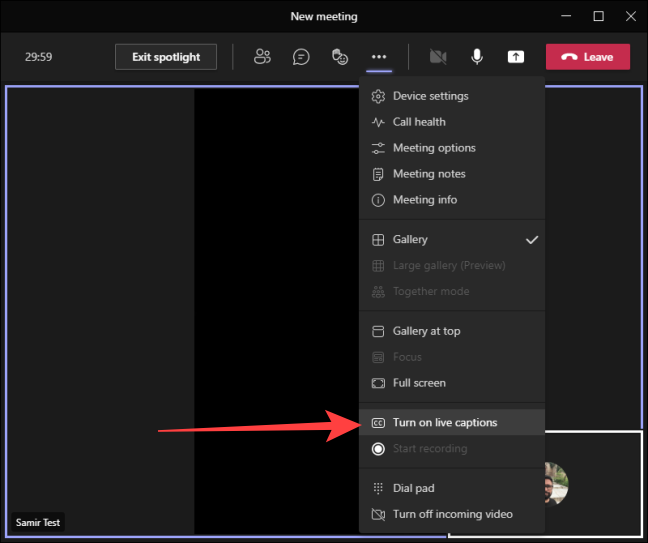Click the Exit spotlight button

(166, 57)
